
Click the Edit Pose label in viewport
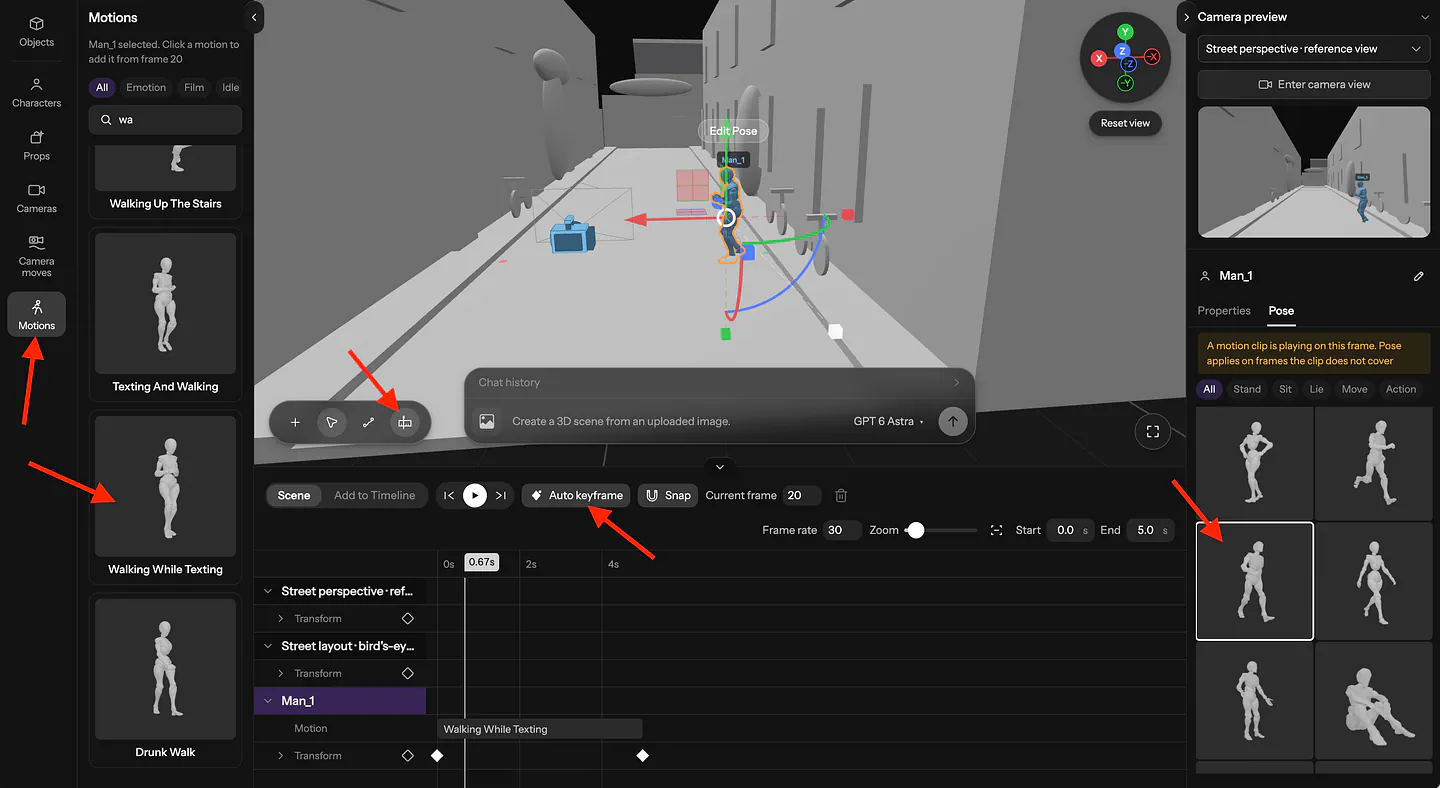733,131
